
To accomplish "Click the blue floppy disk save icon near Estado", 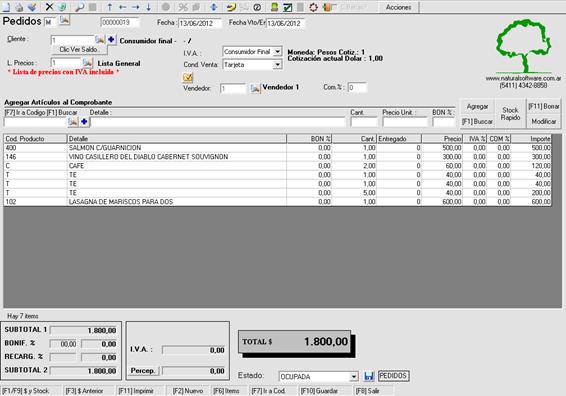I will (369, 376).
